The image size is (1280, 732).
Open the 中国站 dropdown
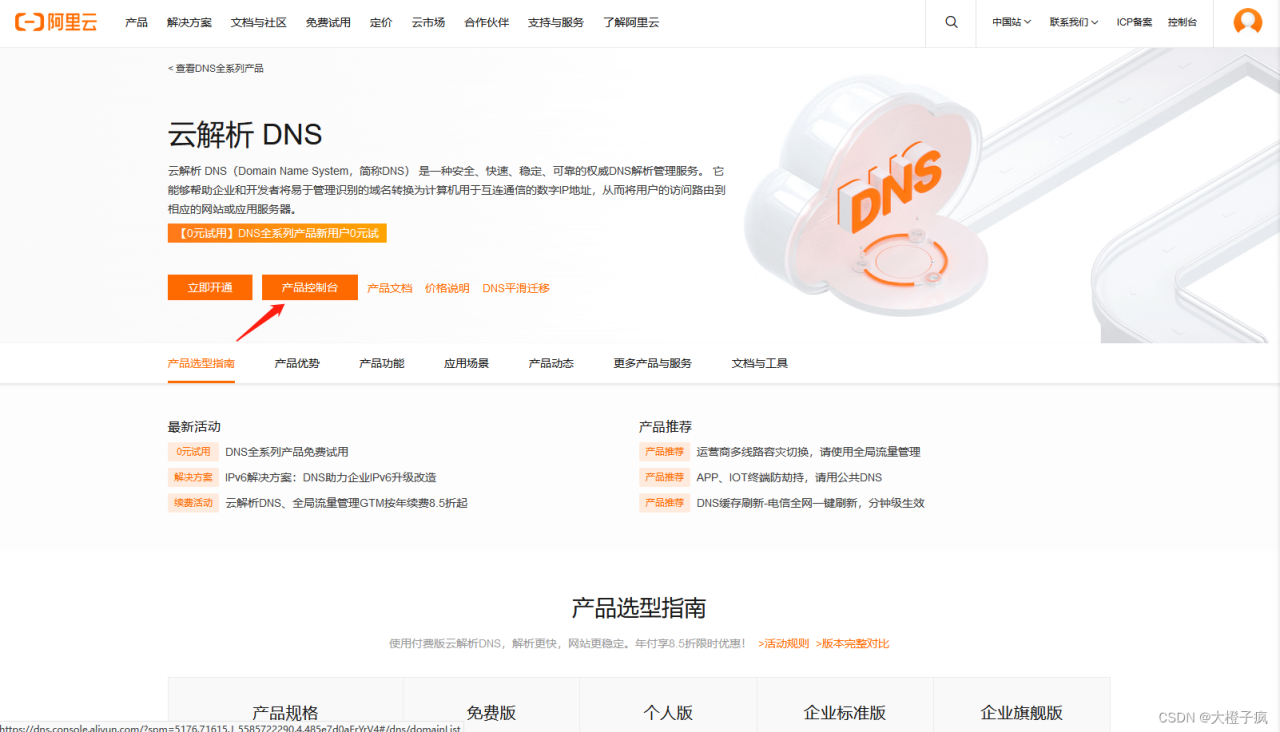(x=1010, y=22)
